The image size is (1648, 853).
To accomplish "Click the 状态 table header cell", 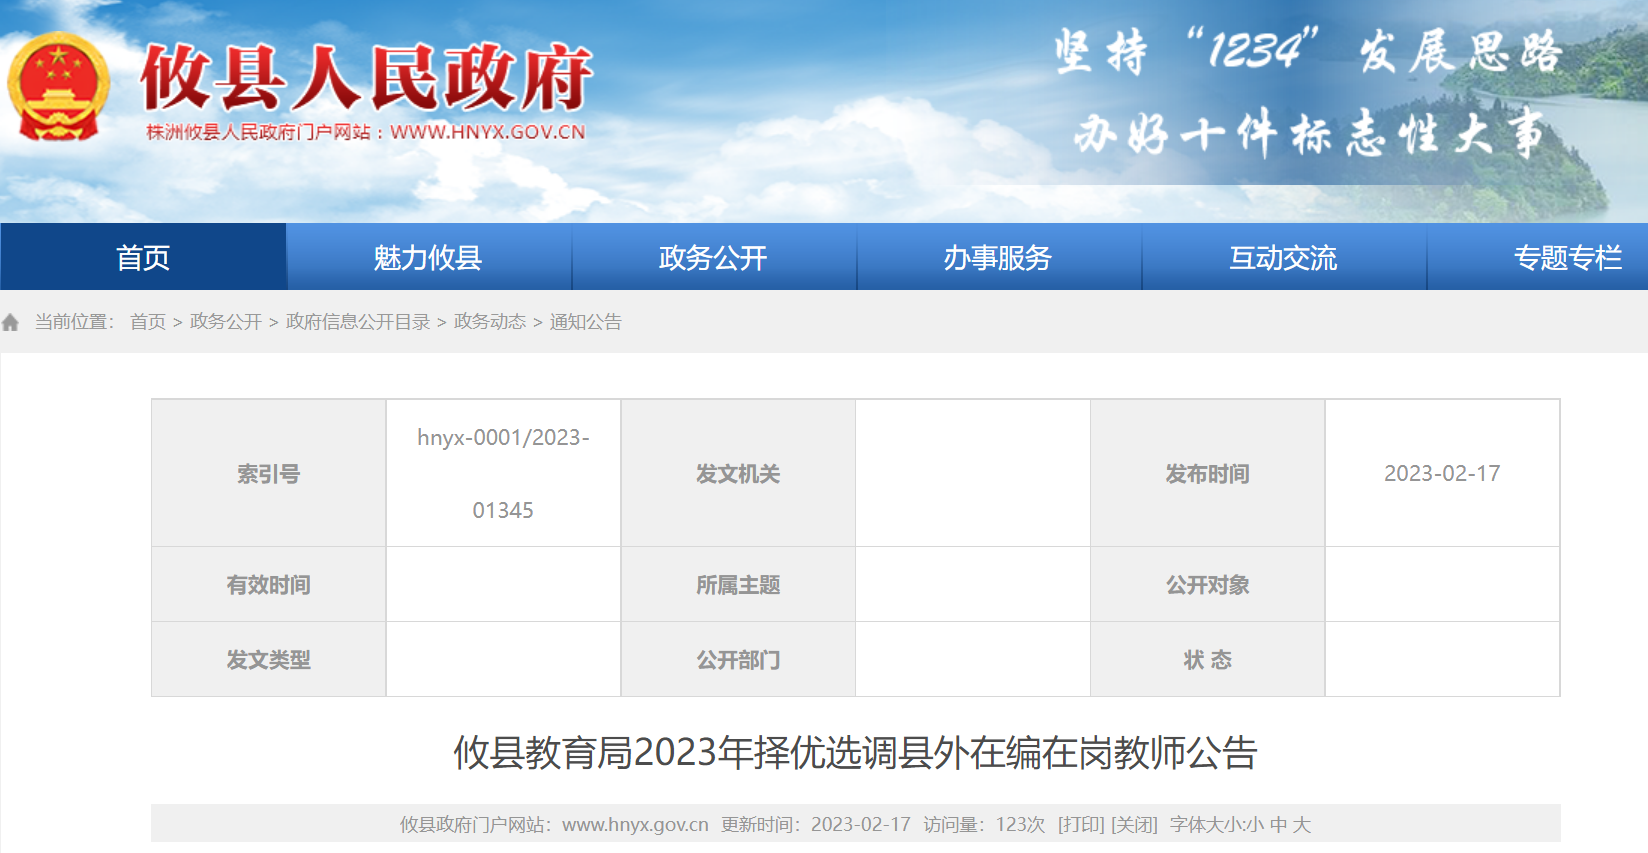I will 1207,660.
